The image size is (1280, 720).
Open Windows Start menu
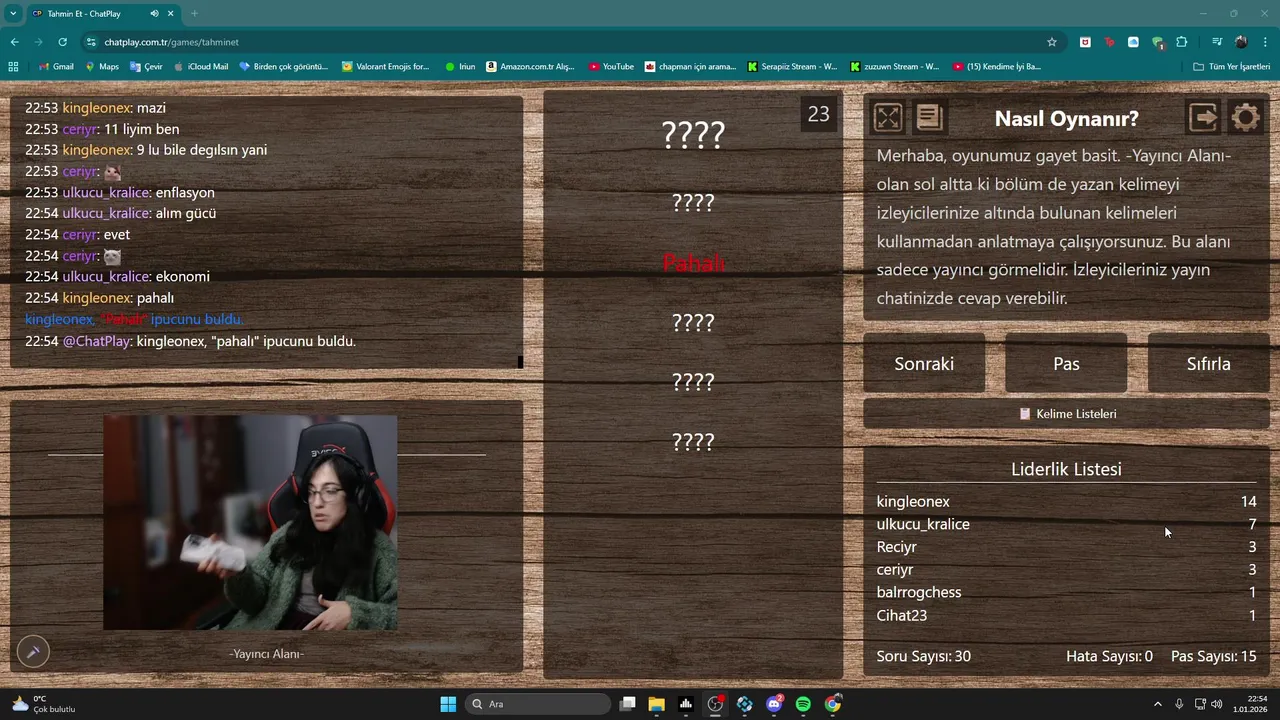(x=448, y=704)
